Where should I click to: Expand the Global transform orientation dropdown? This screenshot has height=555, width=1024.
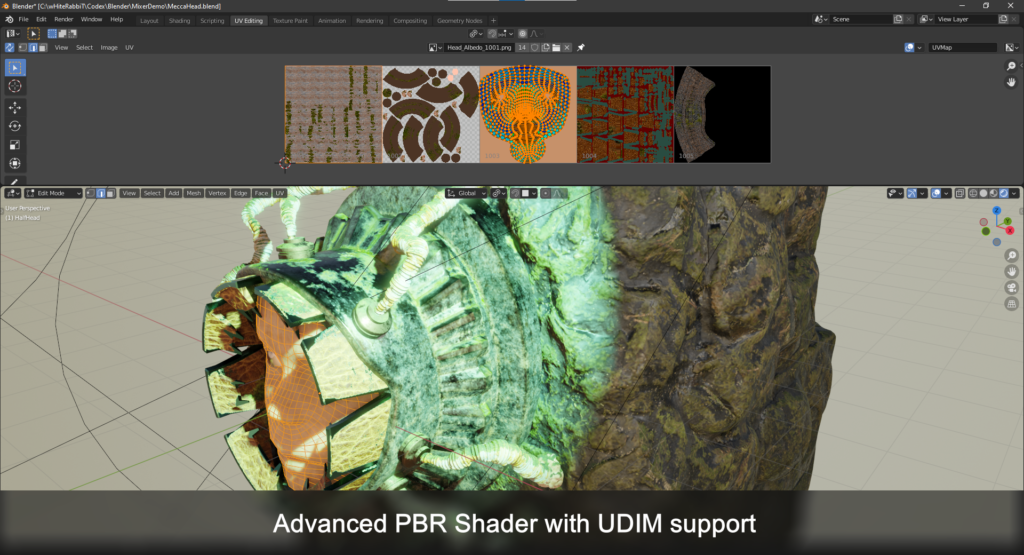[466, 193]
